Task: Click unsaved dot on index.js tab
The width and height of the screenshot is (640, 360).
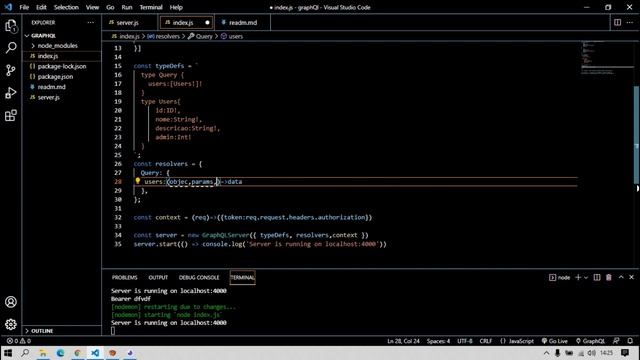Action: tap(207, 22)
